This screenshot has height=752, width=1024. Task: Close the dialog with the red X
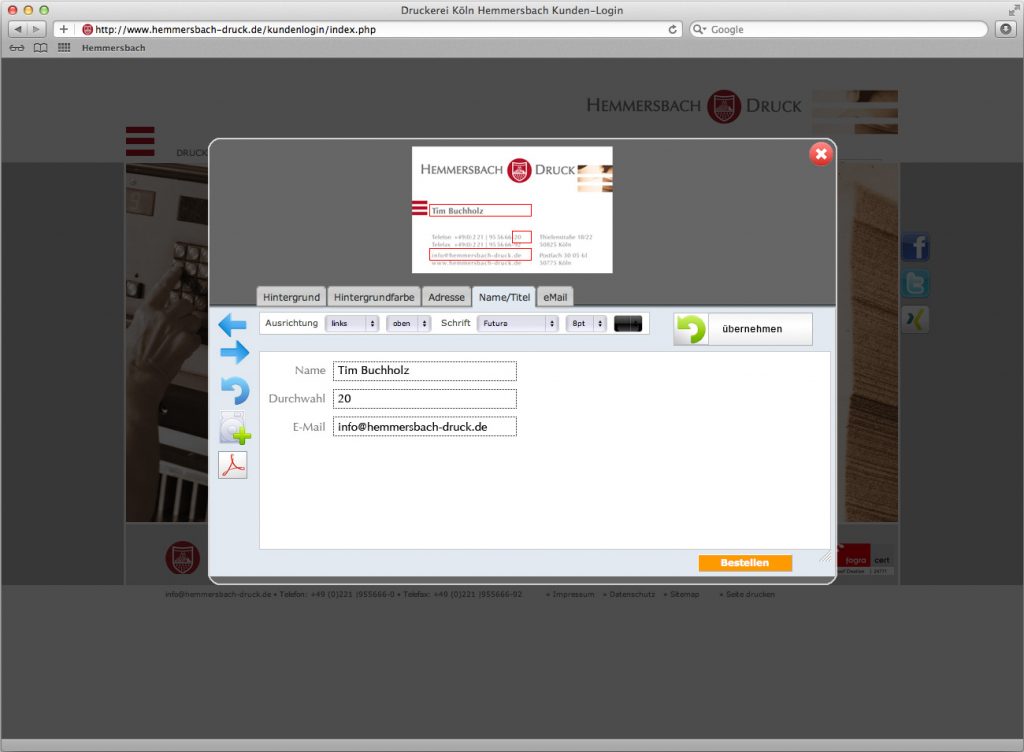pyautogui.click(x=821, y=153)
